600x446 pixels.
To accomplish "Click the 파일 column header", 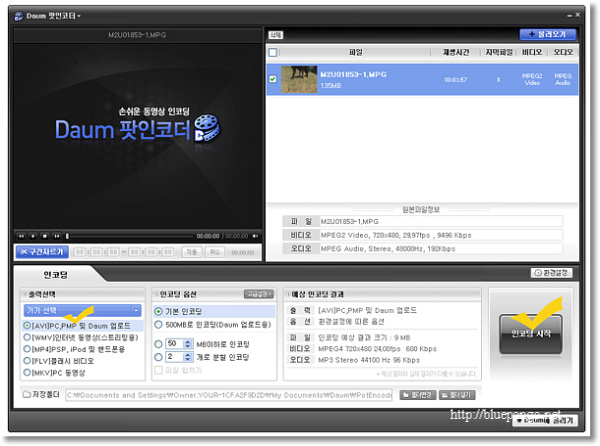I will 355,52.
